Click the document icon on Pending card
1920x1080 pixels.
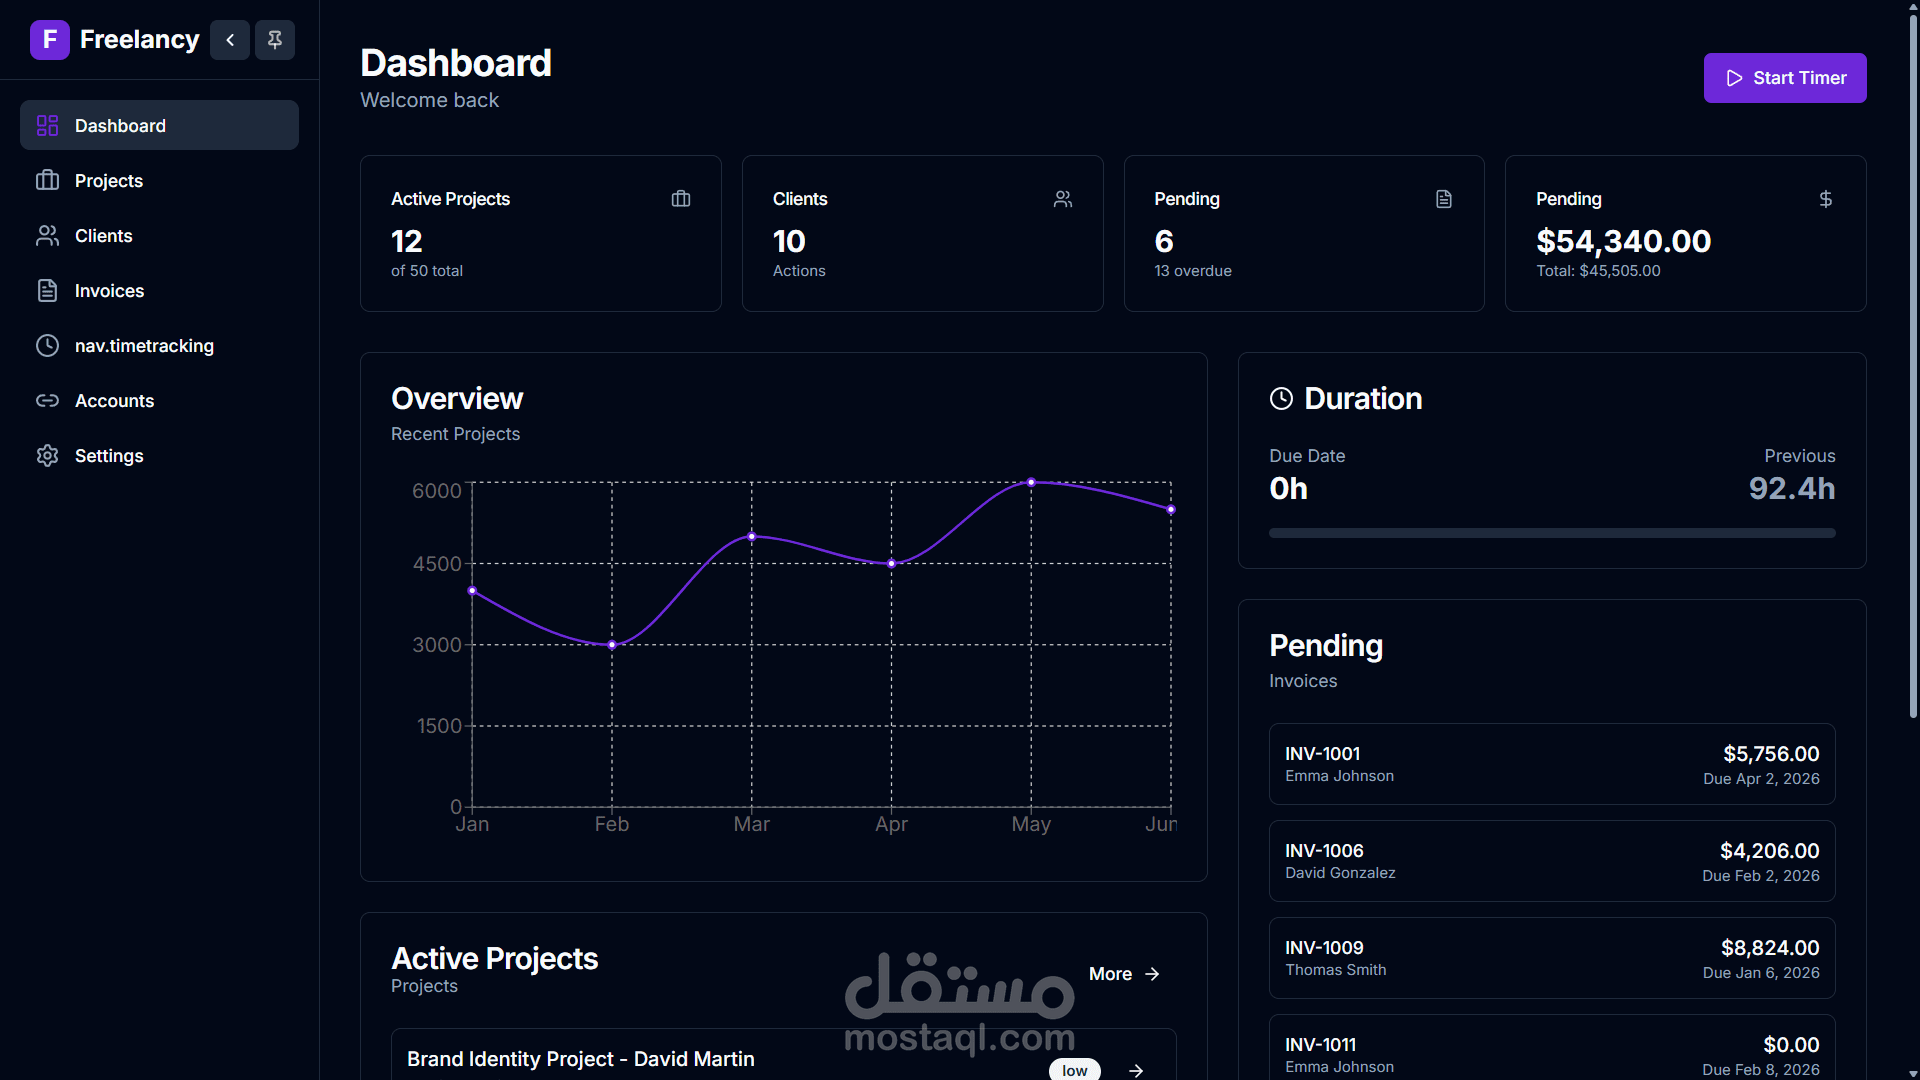click(x=1443, y=199)
